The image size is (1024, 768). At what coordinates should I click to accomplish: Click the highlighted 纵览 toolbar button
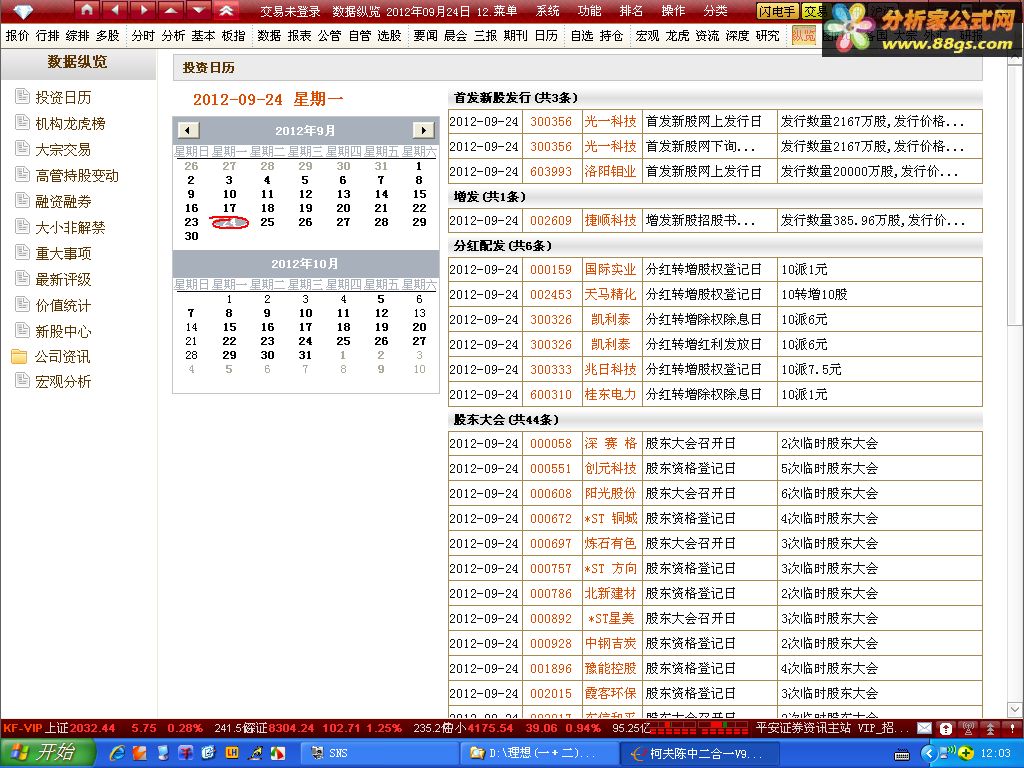click(804, 35)
